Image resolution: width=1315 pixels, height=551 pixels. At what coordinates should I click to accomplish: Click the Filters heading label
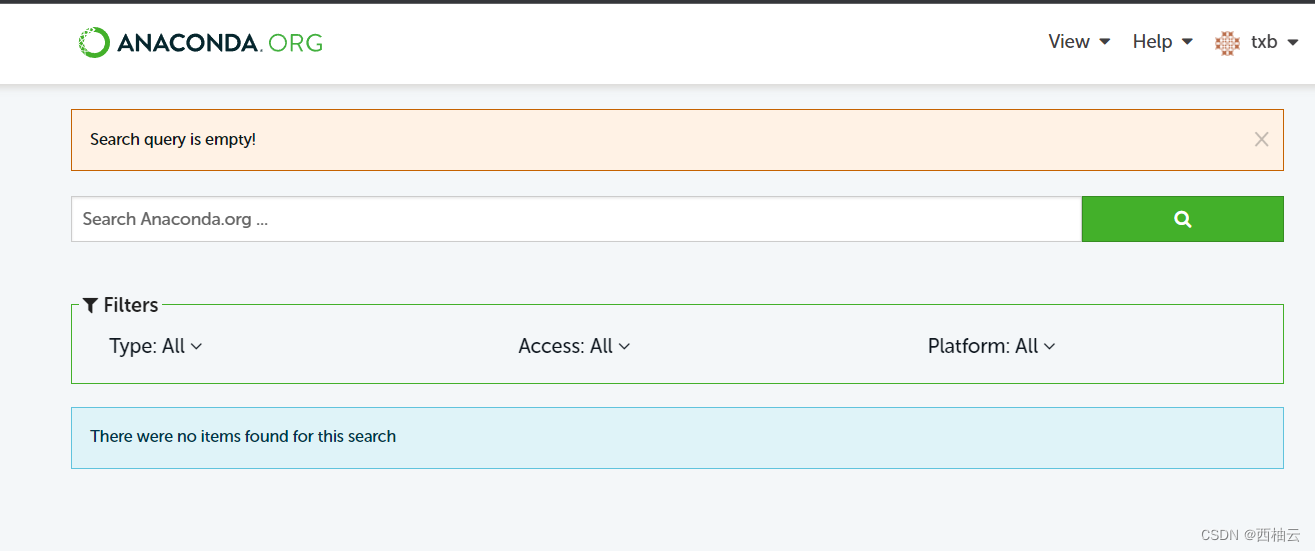(131, 305)
